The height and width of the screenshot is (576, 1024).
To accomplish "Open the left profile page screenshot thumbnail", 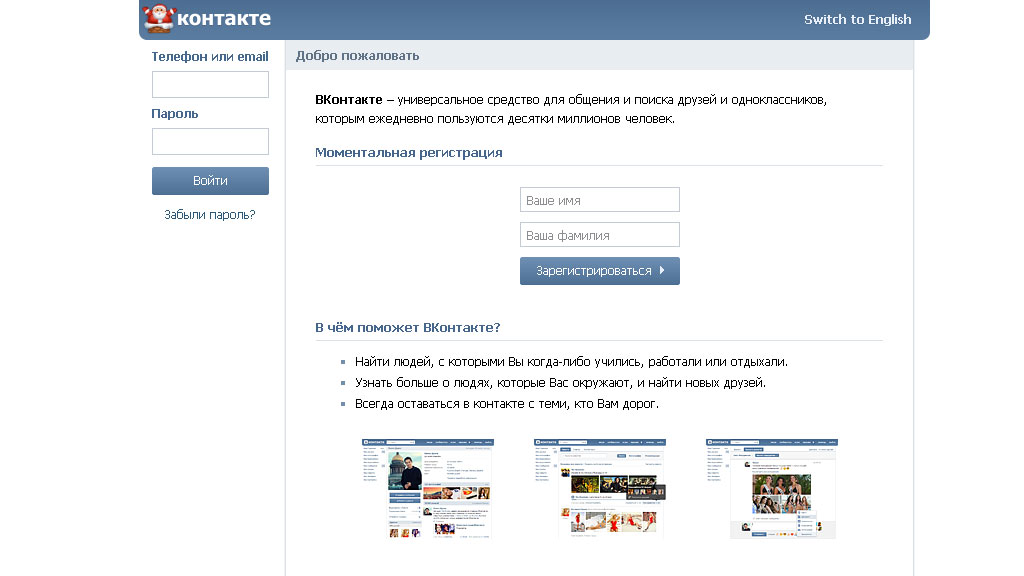I will pyautogui.click(x=427, y=488).
